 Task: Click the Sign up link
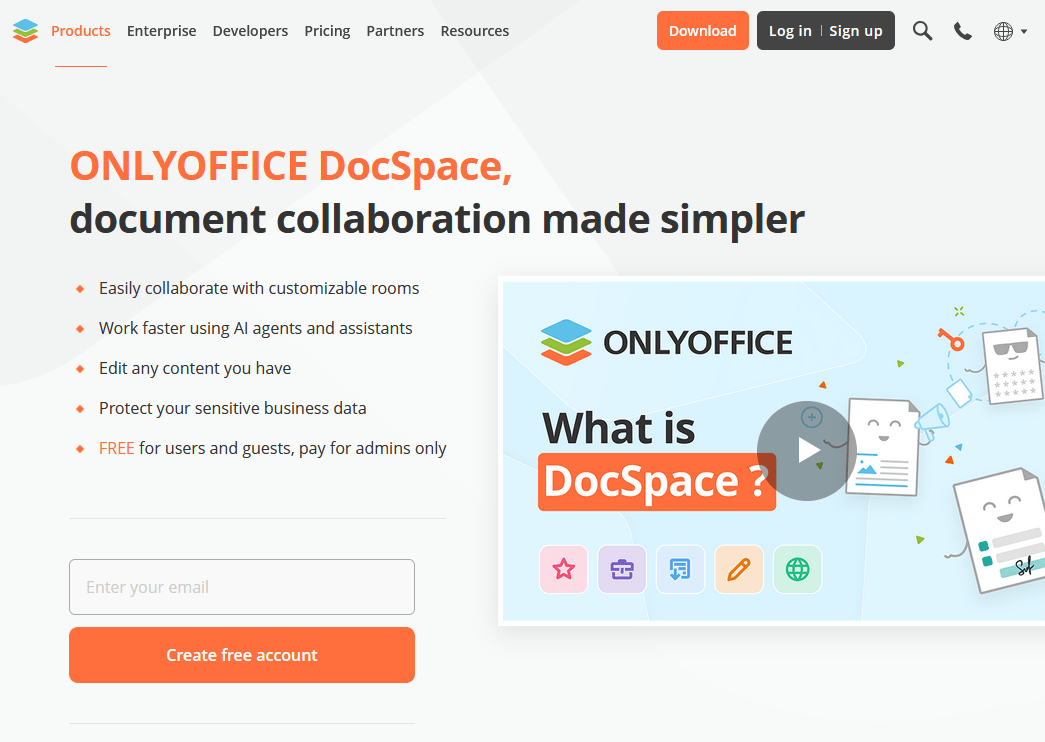(x=856, y=31)
